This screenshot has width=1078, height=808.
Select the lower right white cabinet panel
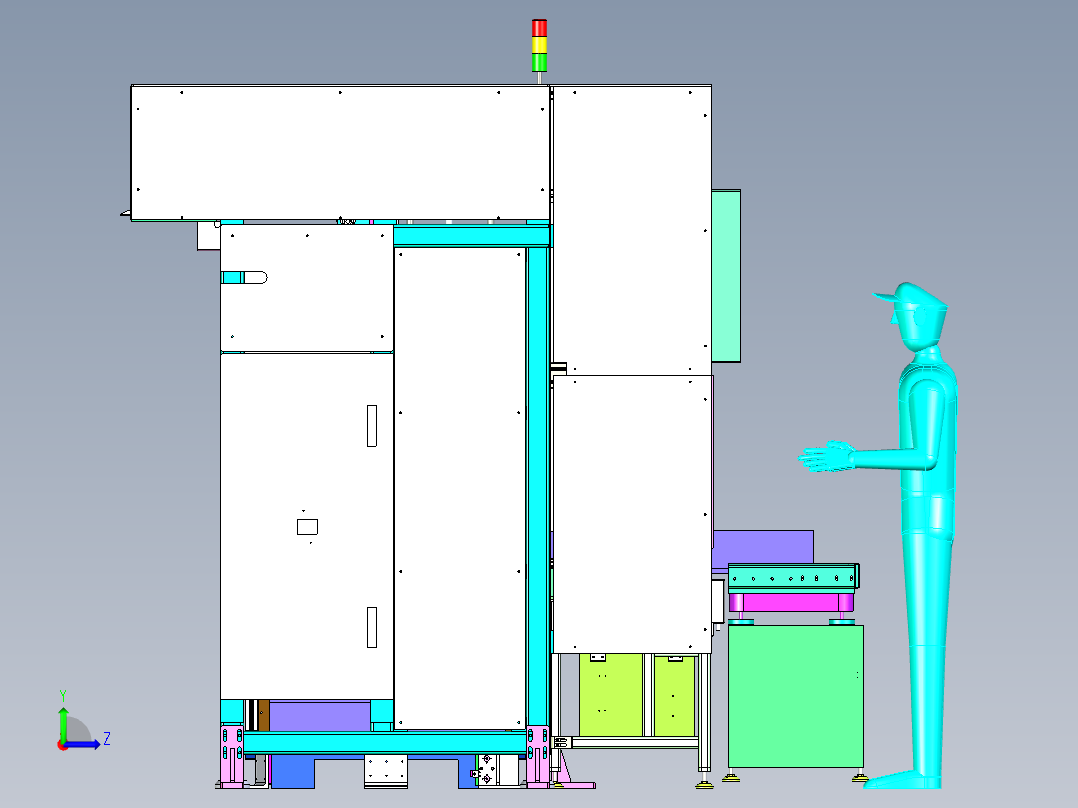tap(632, 514)
